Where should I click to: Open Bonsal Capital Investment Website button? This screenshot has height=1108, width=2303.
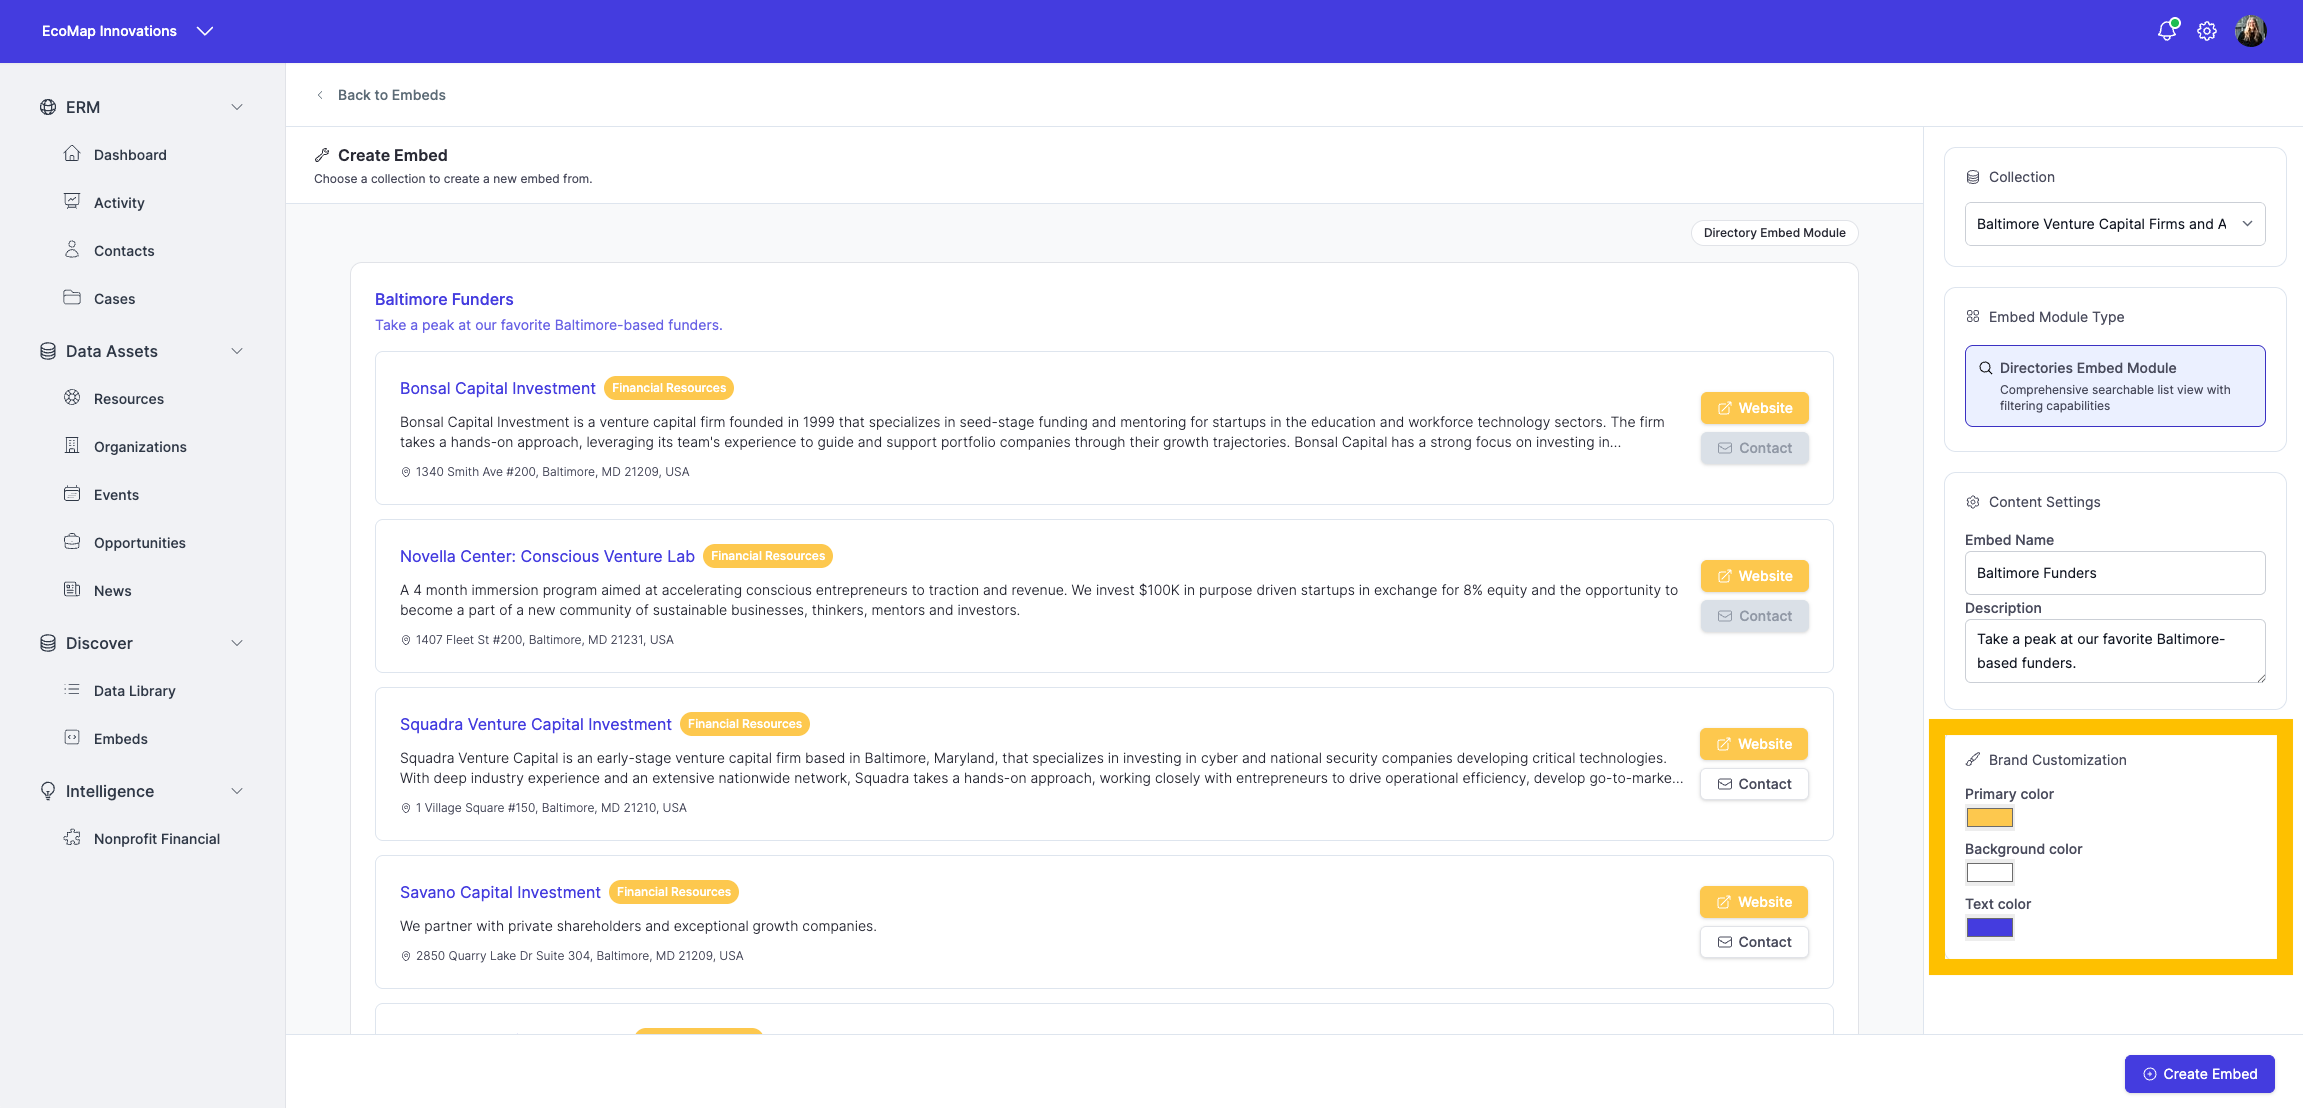(1755, 408)
